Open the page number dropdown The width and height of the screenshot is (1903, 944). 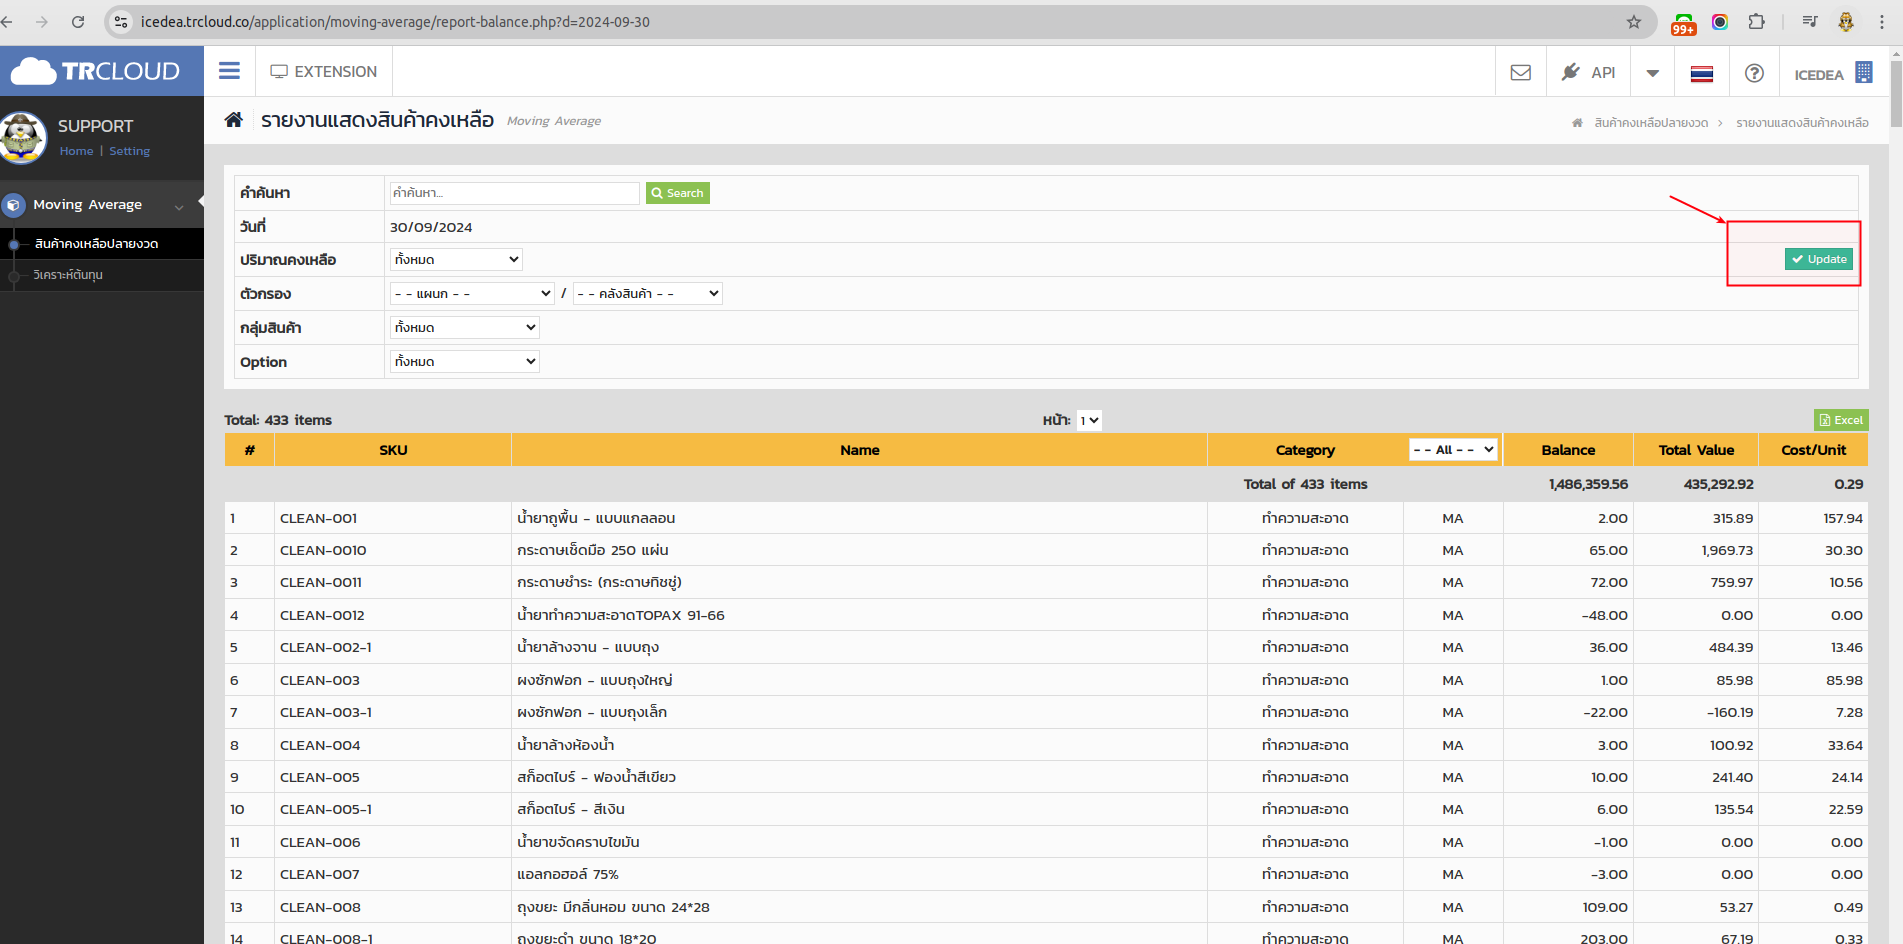(1089, 420)
